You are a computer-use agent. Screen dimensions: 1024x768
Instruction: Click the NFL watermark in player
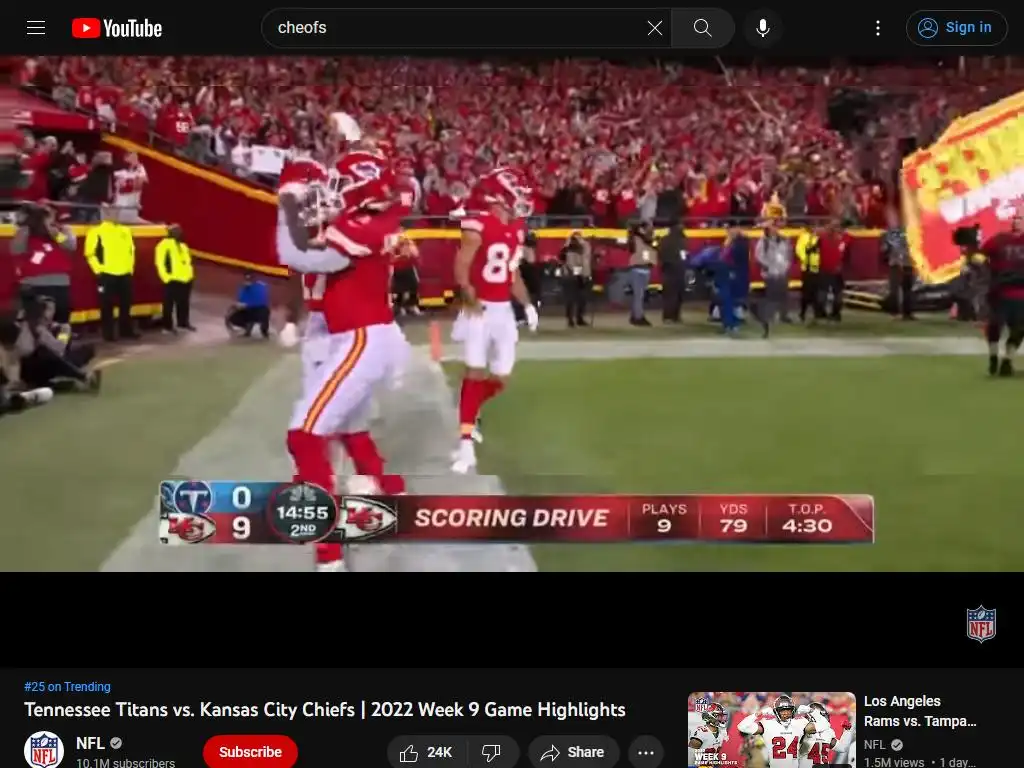click(981, 624)
